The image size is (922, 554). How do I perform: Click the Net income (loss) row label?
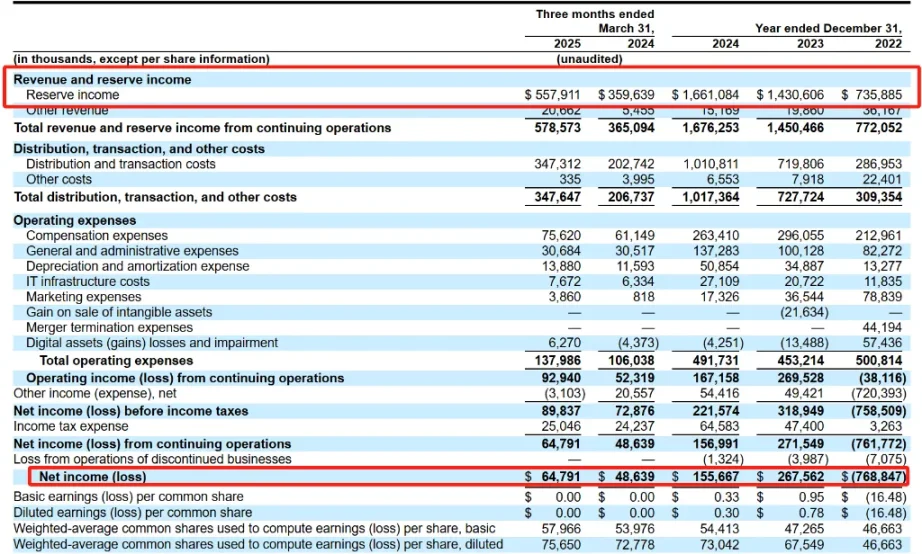pyautogui.click(x=92, y=476)
